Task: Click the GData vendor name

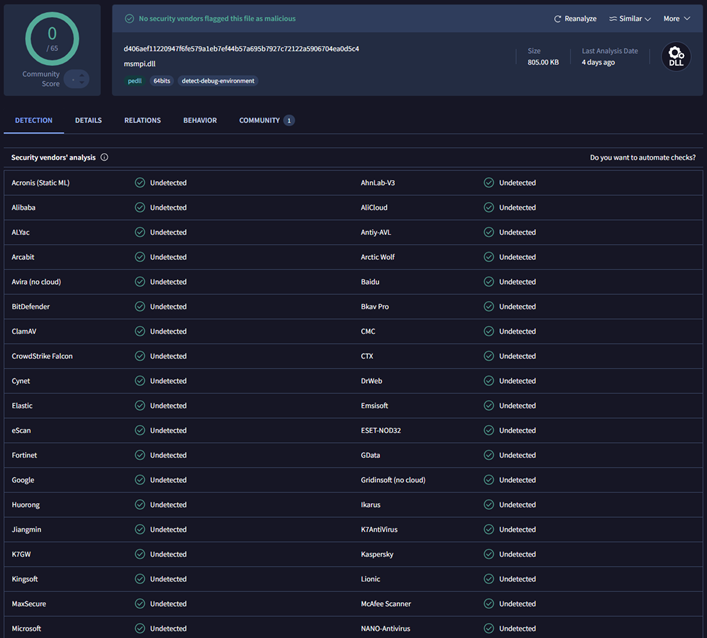Action: tap(370, 455)
